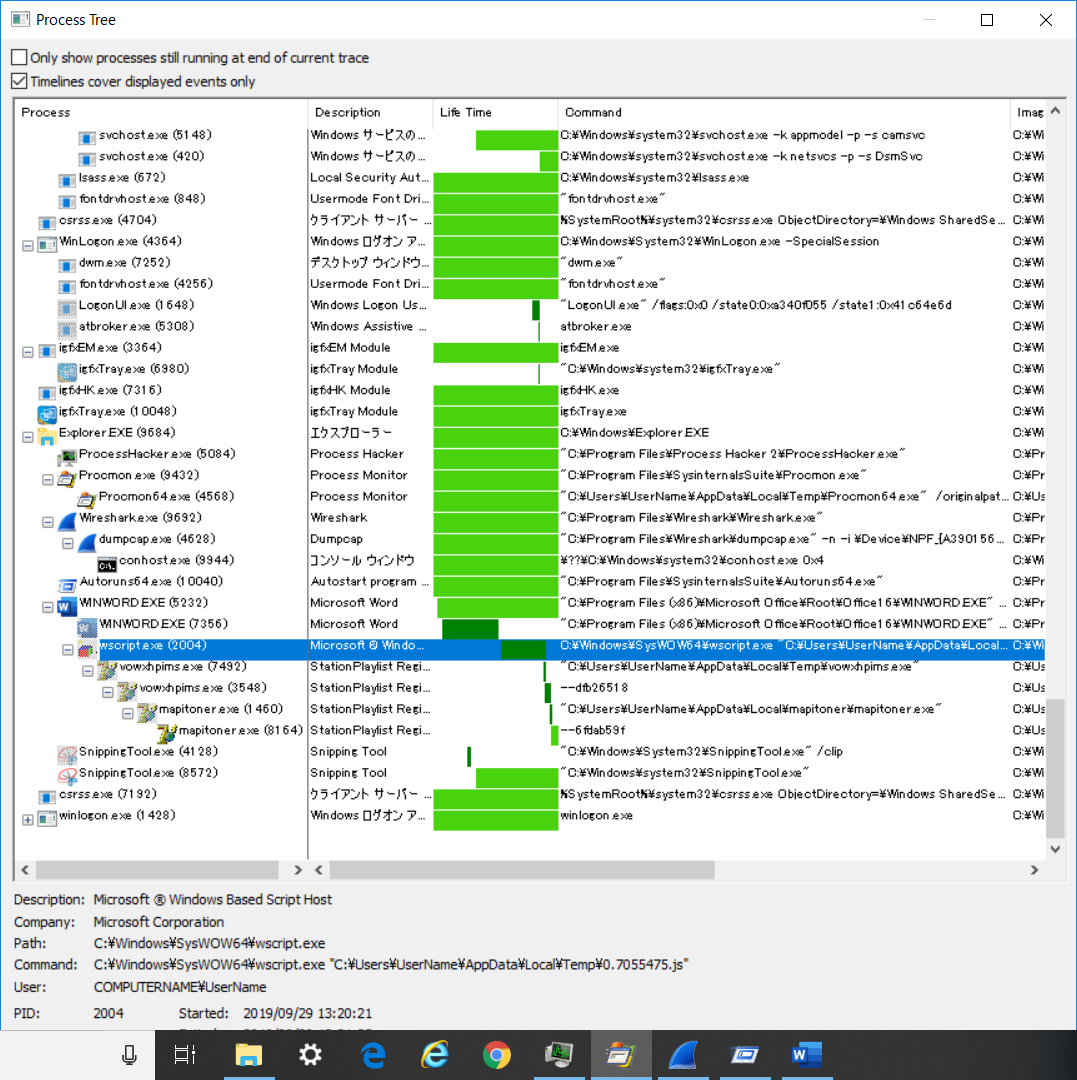
Task: Click WINWORD.EXE (7356) dark green timeline bar
Action: 470,628
